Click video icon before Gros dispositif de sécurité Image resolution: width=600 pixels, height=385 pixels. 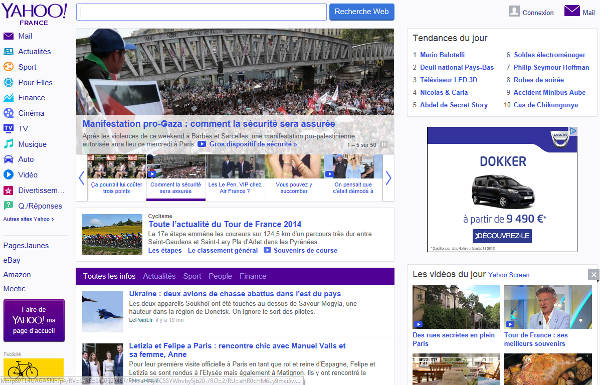[202, 144]
